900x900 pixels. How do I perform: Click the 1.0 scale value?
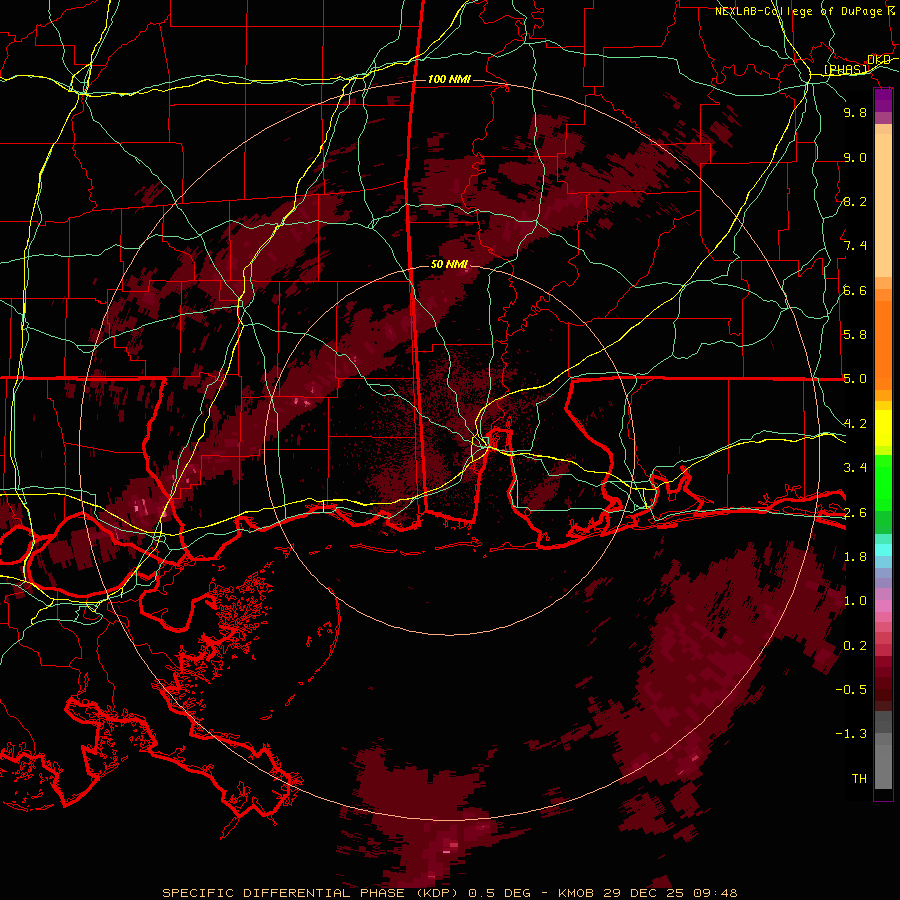(x=855, y=601)
